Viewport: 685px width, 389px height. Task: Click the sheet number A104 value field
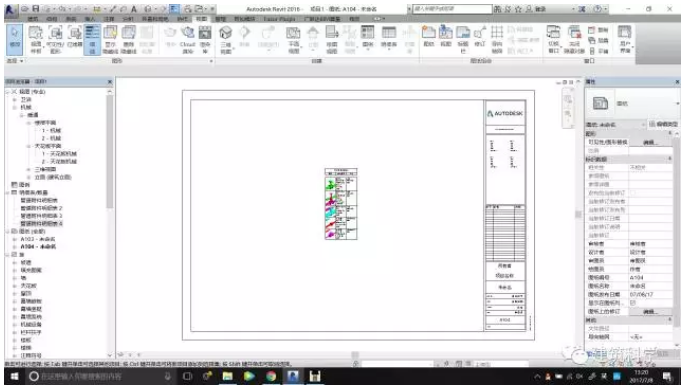click(650, 278)
